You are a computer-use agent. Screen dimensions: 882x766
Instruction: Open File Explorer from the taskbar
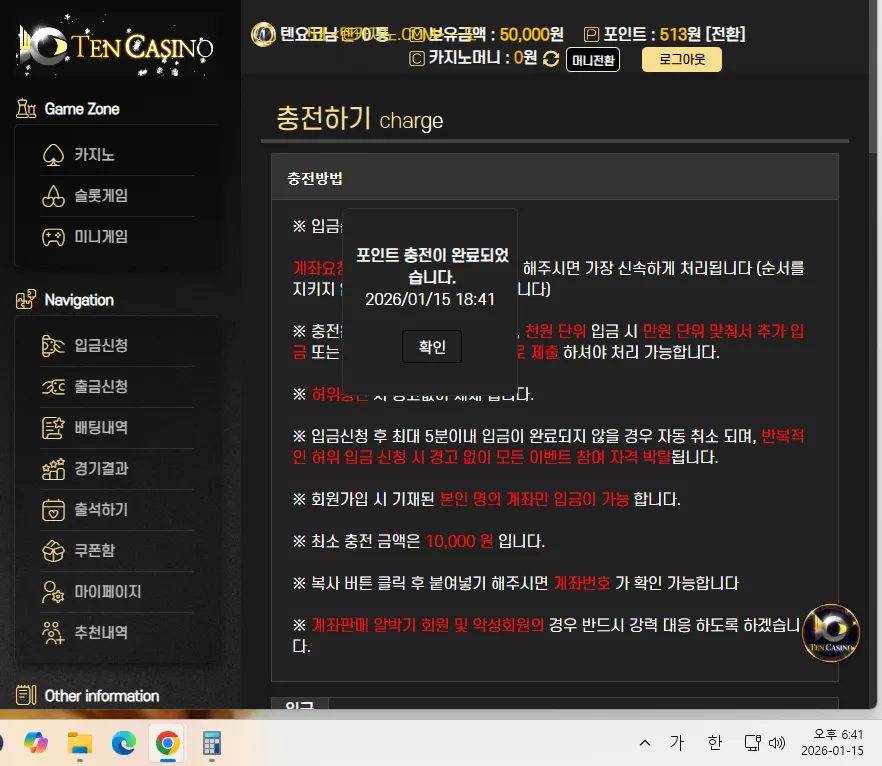point(80,744)
